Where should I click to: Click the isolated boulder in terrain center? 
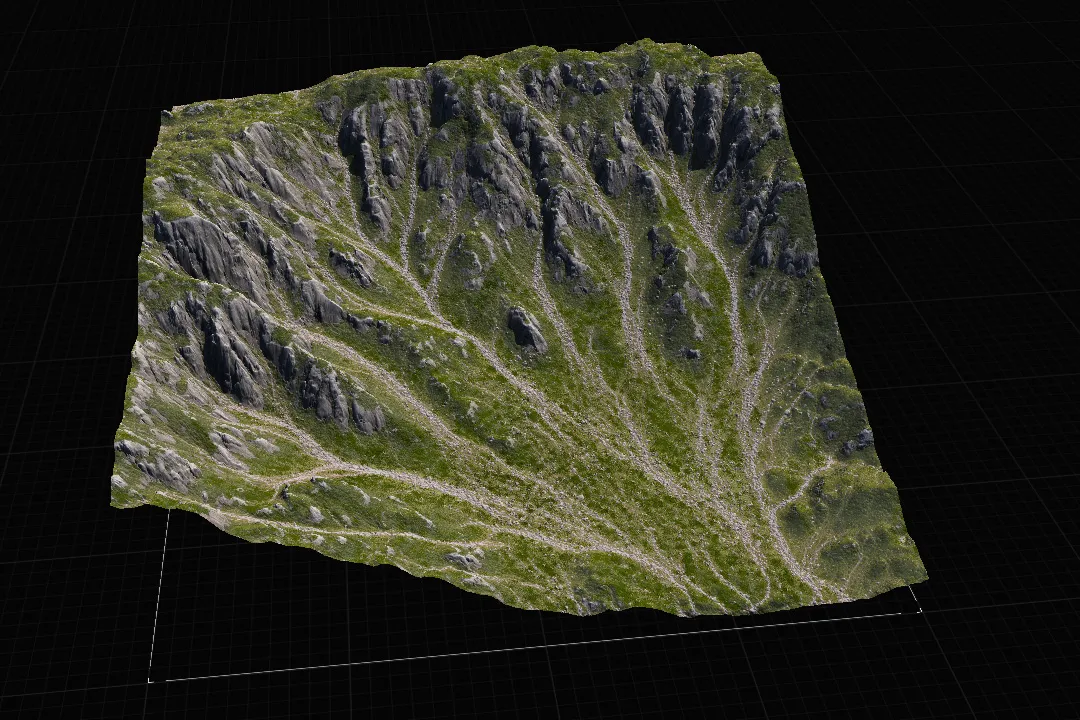click(x=527, y=329)
